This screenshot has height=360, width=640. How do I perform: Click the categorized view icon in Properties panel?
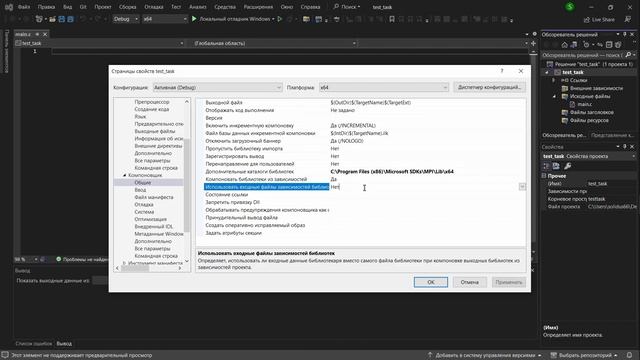pyautogui.click(x=546, y=166)
